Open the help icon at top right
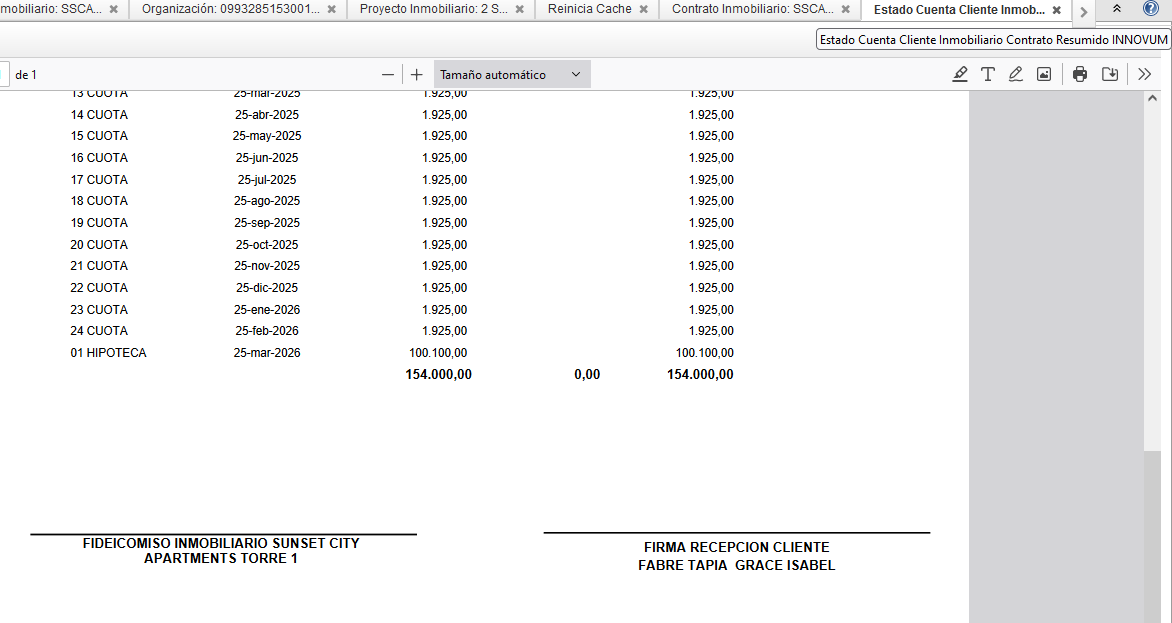 (1151, 8)
